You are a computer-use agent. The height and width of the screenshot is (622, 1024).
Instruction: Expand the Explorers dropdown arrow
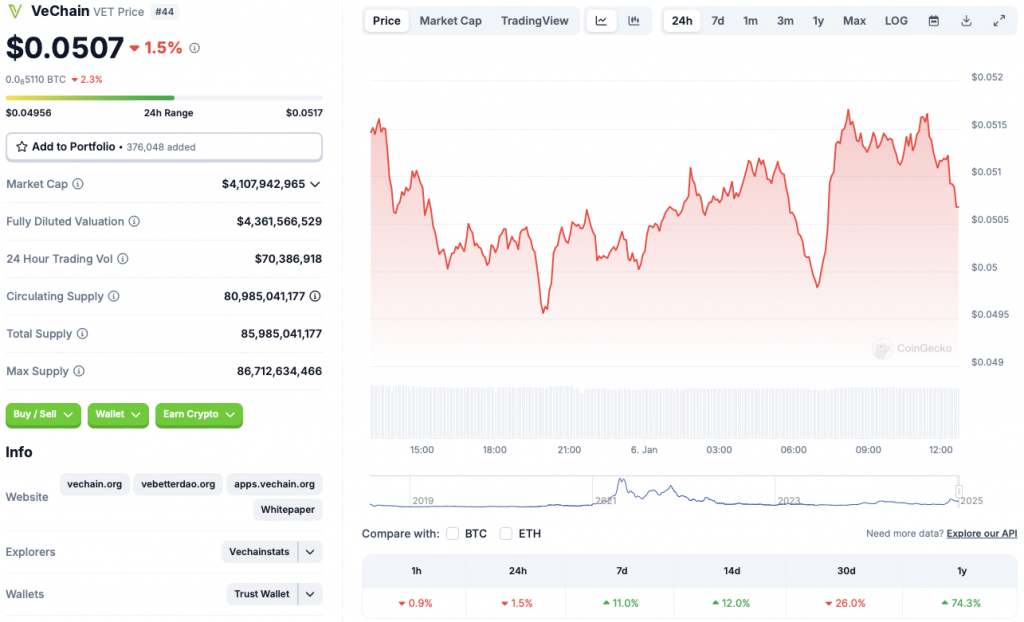click(x=310, y=552)
